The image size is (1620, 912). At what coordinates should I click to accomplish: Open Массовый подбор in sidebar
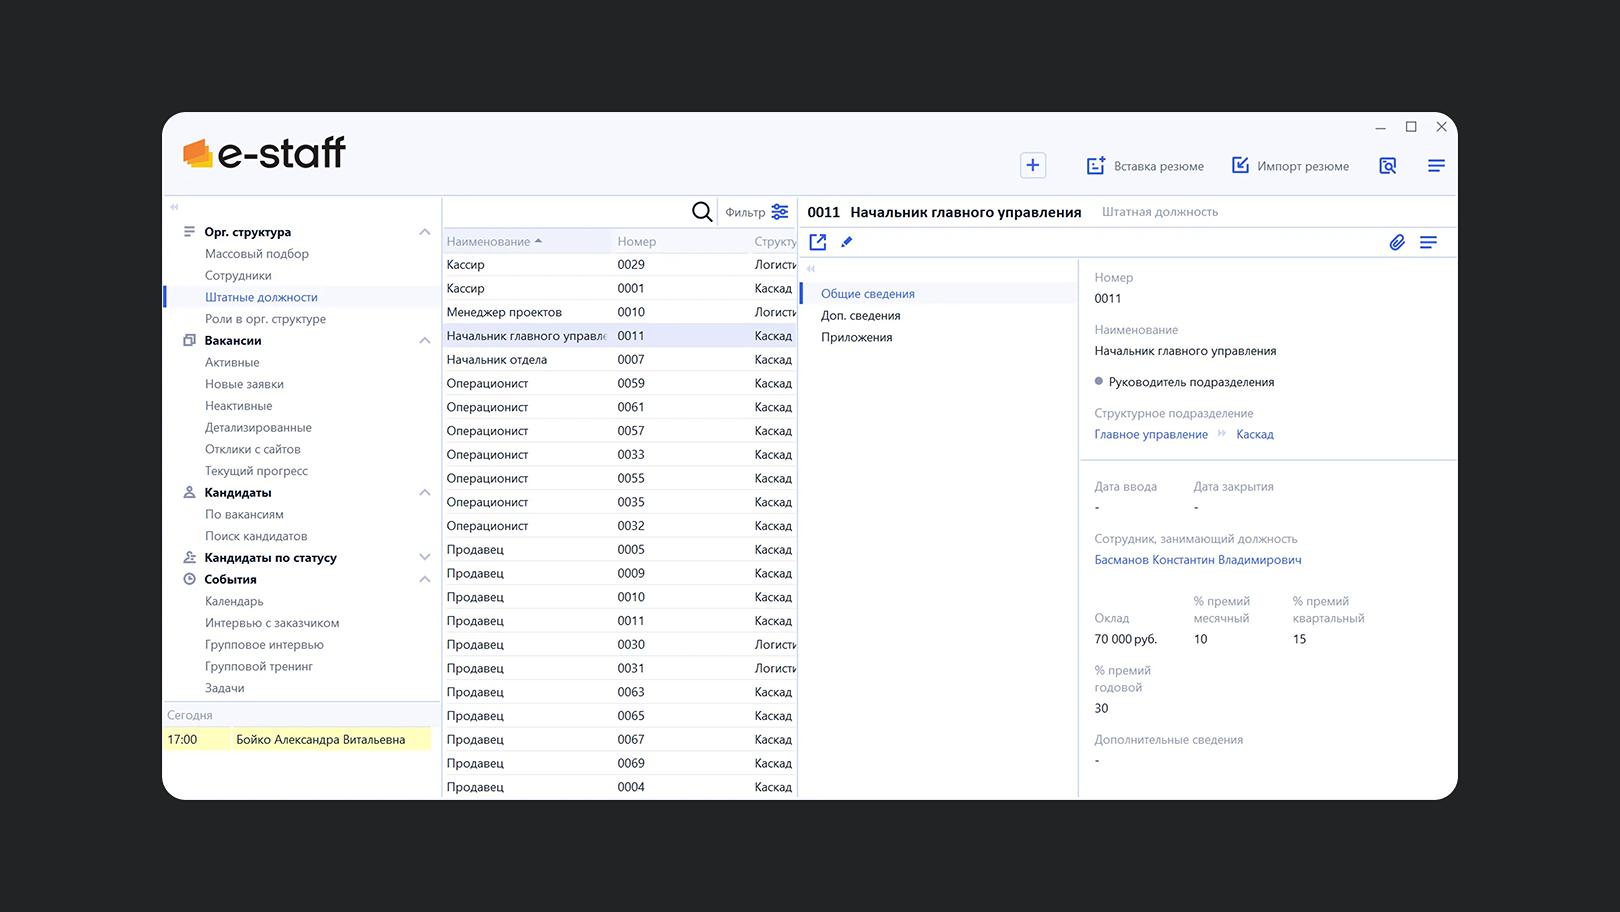(257, 254)
